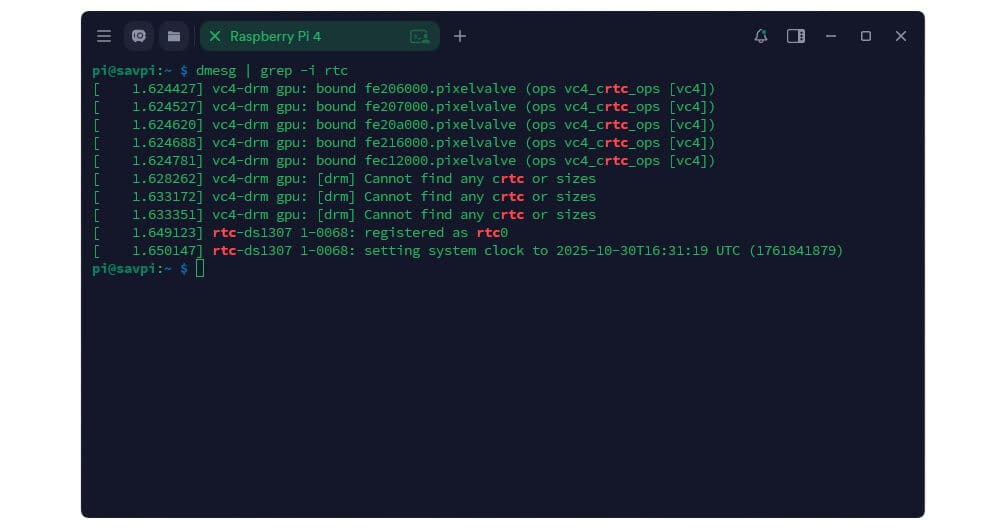This screenshot has height=532, width=1000.
Task: Click 'registered as rtc0' text
Action: (436, 233)
